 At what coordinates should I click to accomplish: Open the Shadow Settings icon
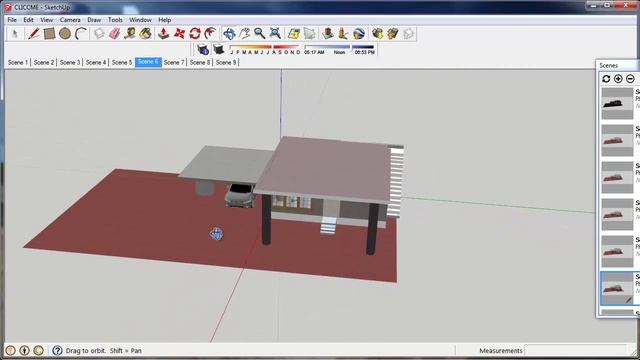click(x=203, y=49)
